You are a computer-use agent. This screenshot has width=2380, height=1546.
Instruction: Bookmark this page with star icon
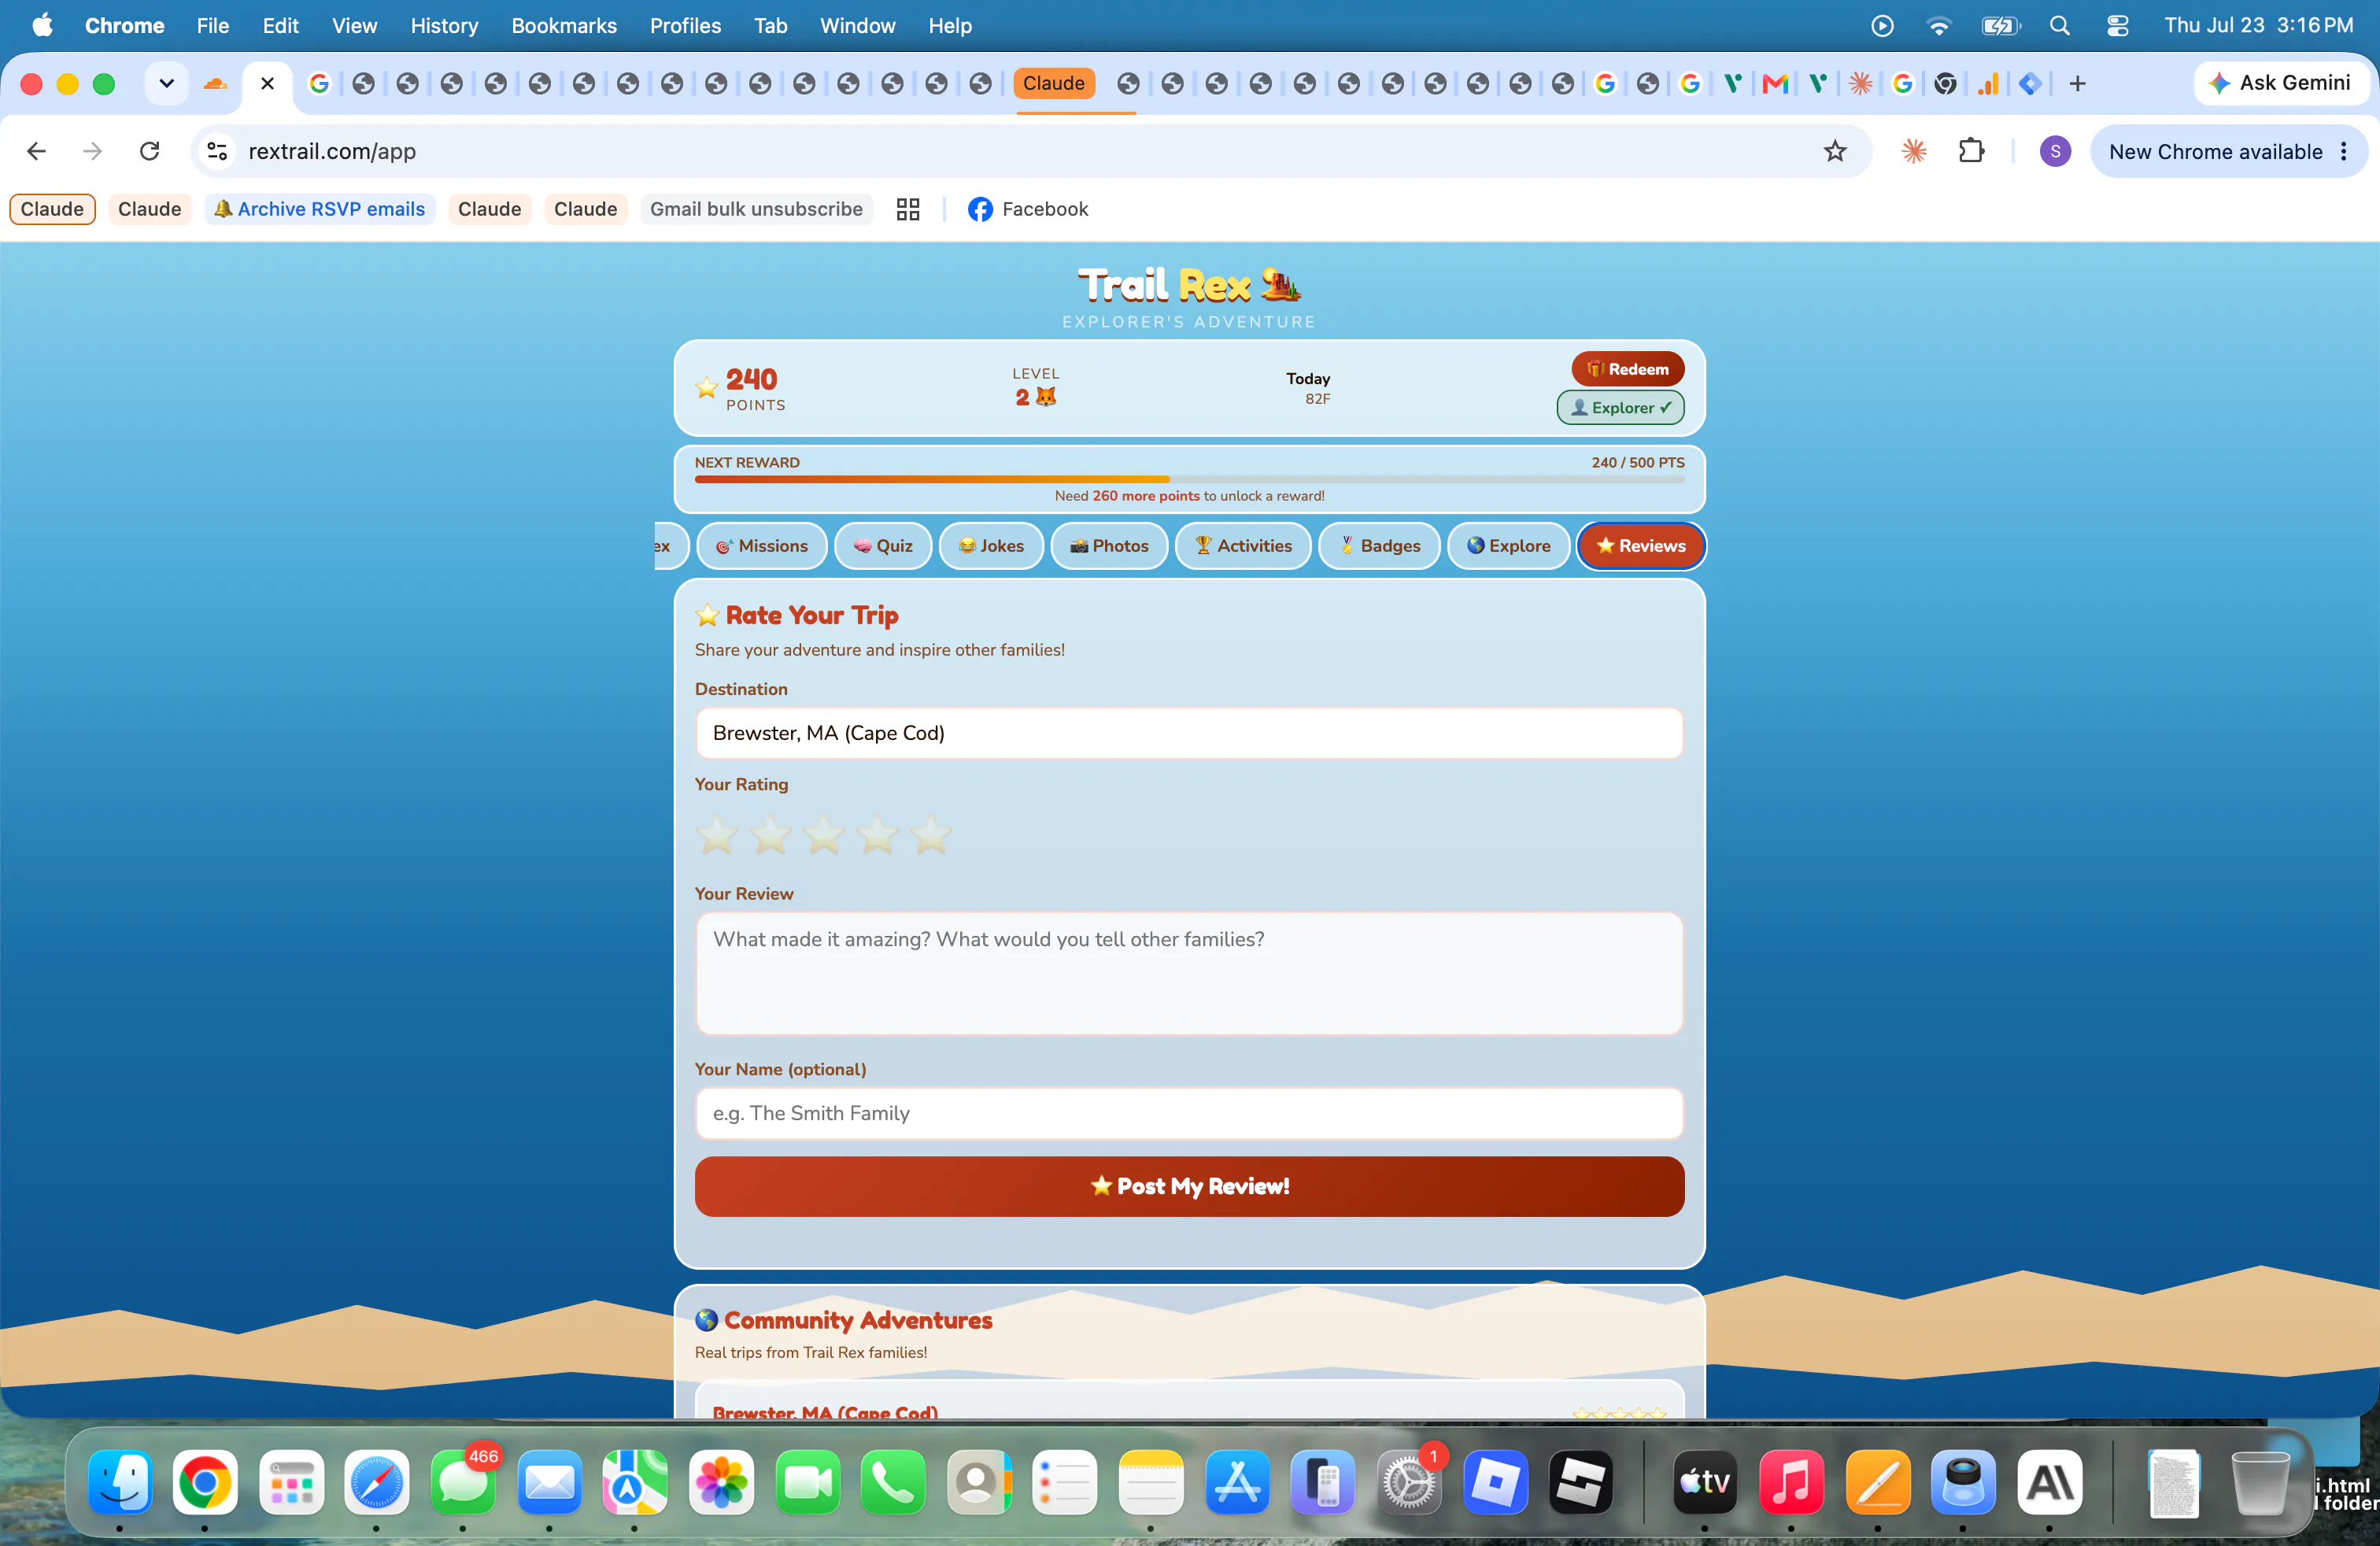point(1834,151)
